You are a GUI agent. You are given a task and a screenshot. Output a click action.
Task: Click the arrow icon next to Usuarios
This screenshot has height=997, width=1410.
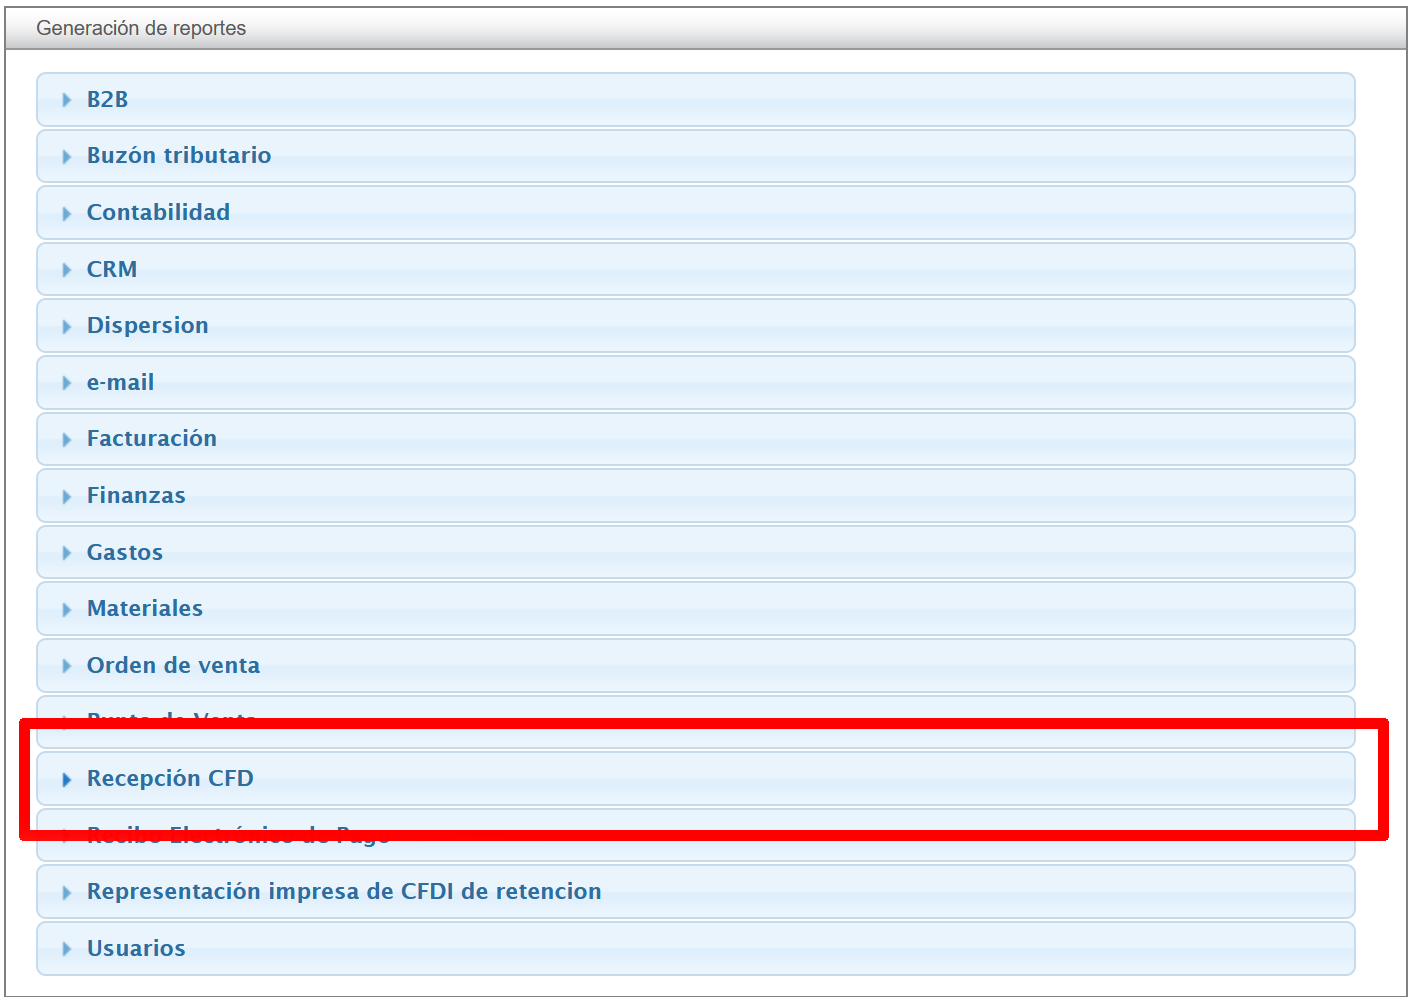coord(67,949)
